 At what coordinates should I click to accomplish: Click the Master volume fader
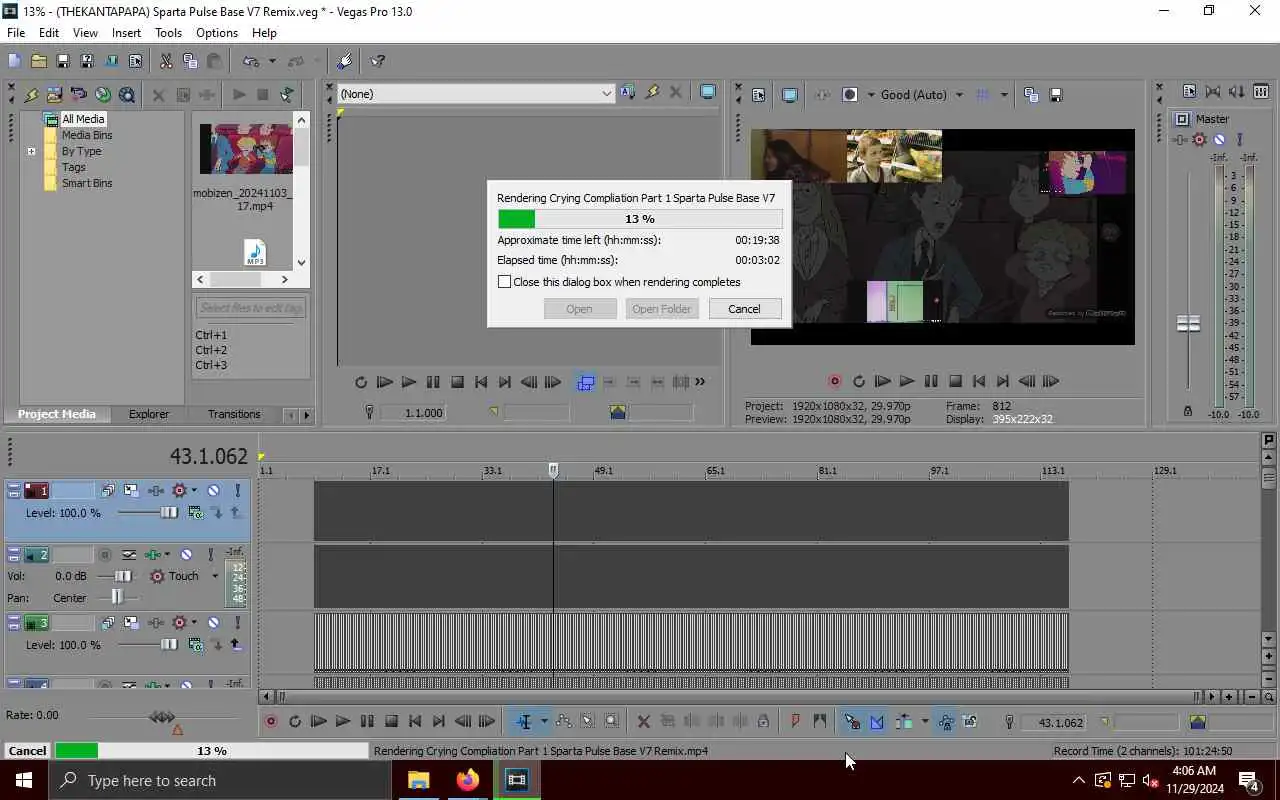pyautogui.click(x=1188, y=324)
